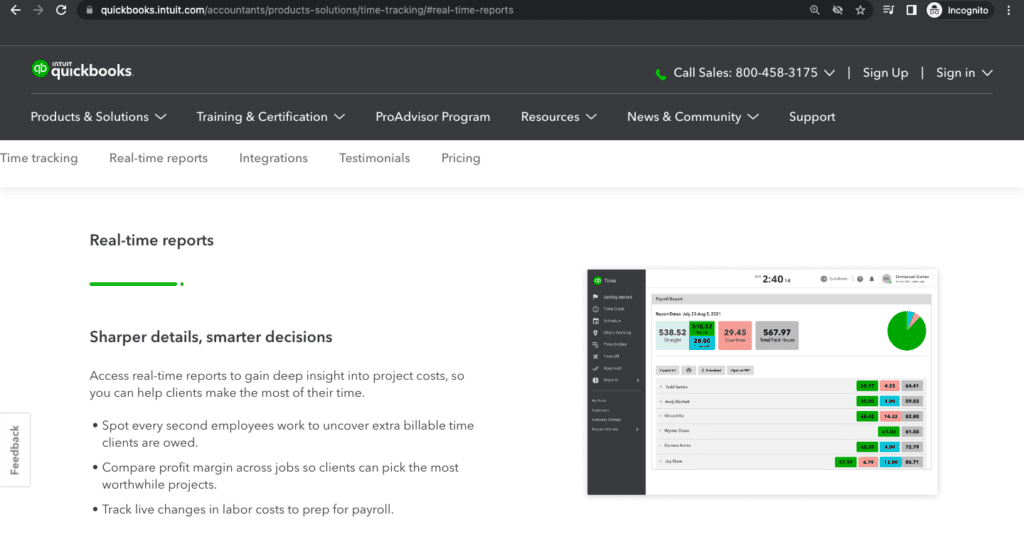Viewport: 1024px width, 559px height.
Task: Open the Support link in the navigation
Action: (812, 117)
